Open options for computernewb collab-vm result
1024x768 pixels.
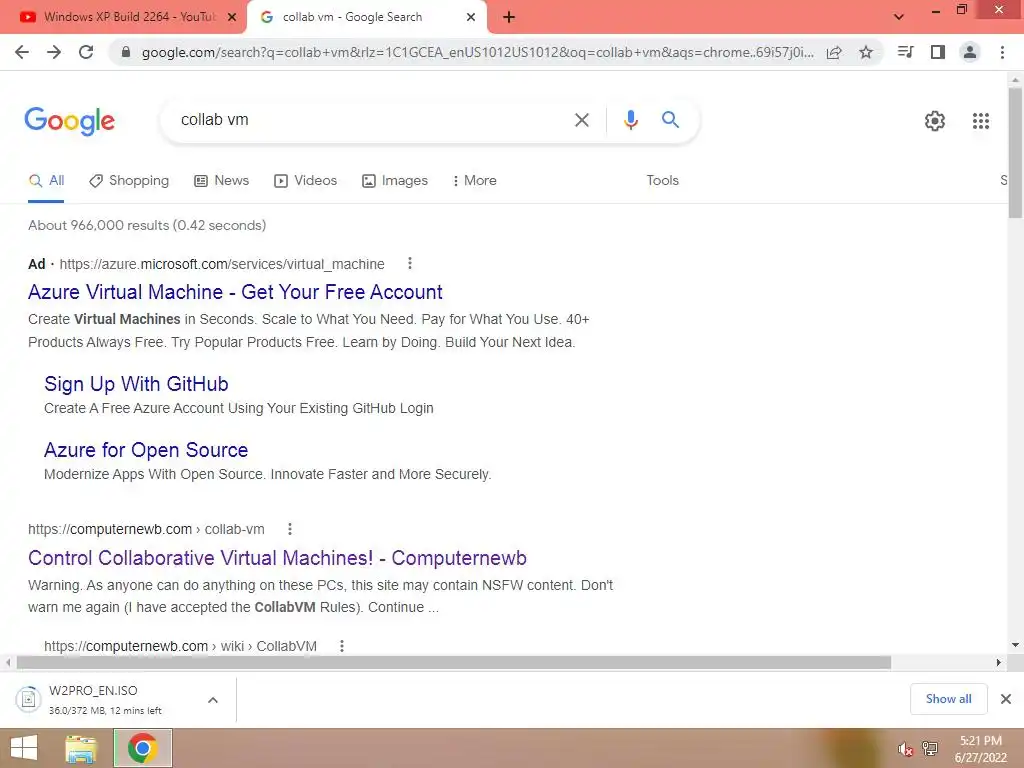tap(290, 529)
